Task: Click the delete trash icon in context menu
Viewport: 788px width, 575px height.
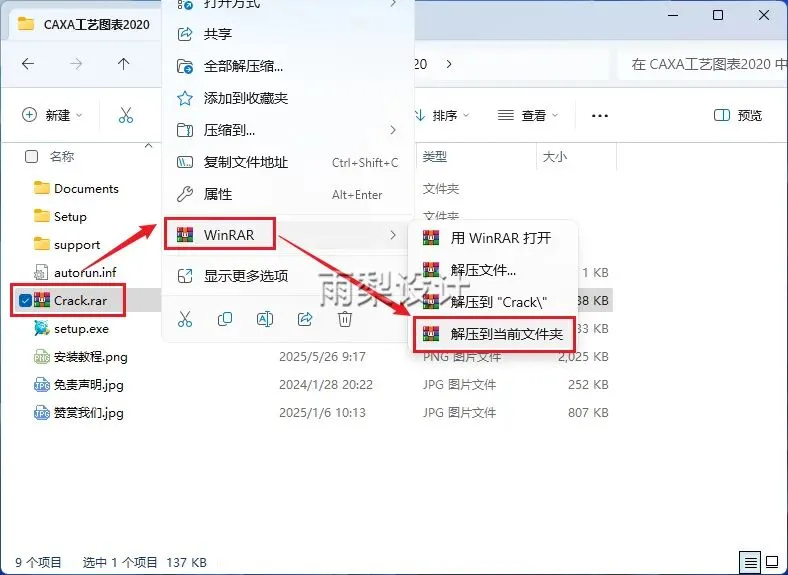Action: (345, 319)
